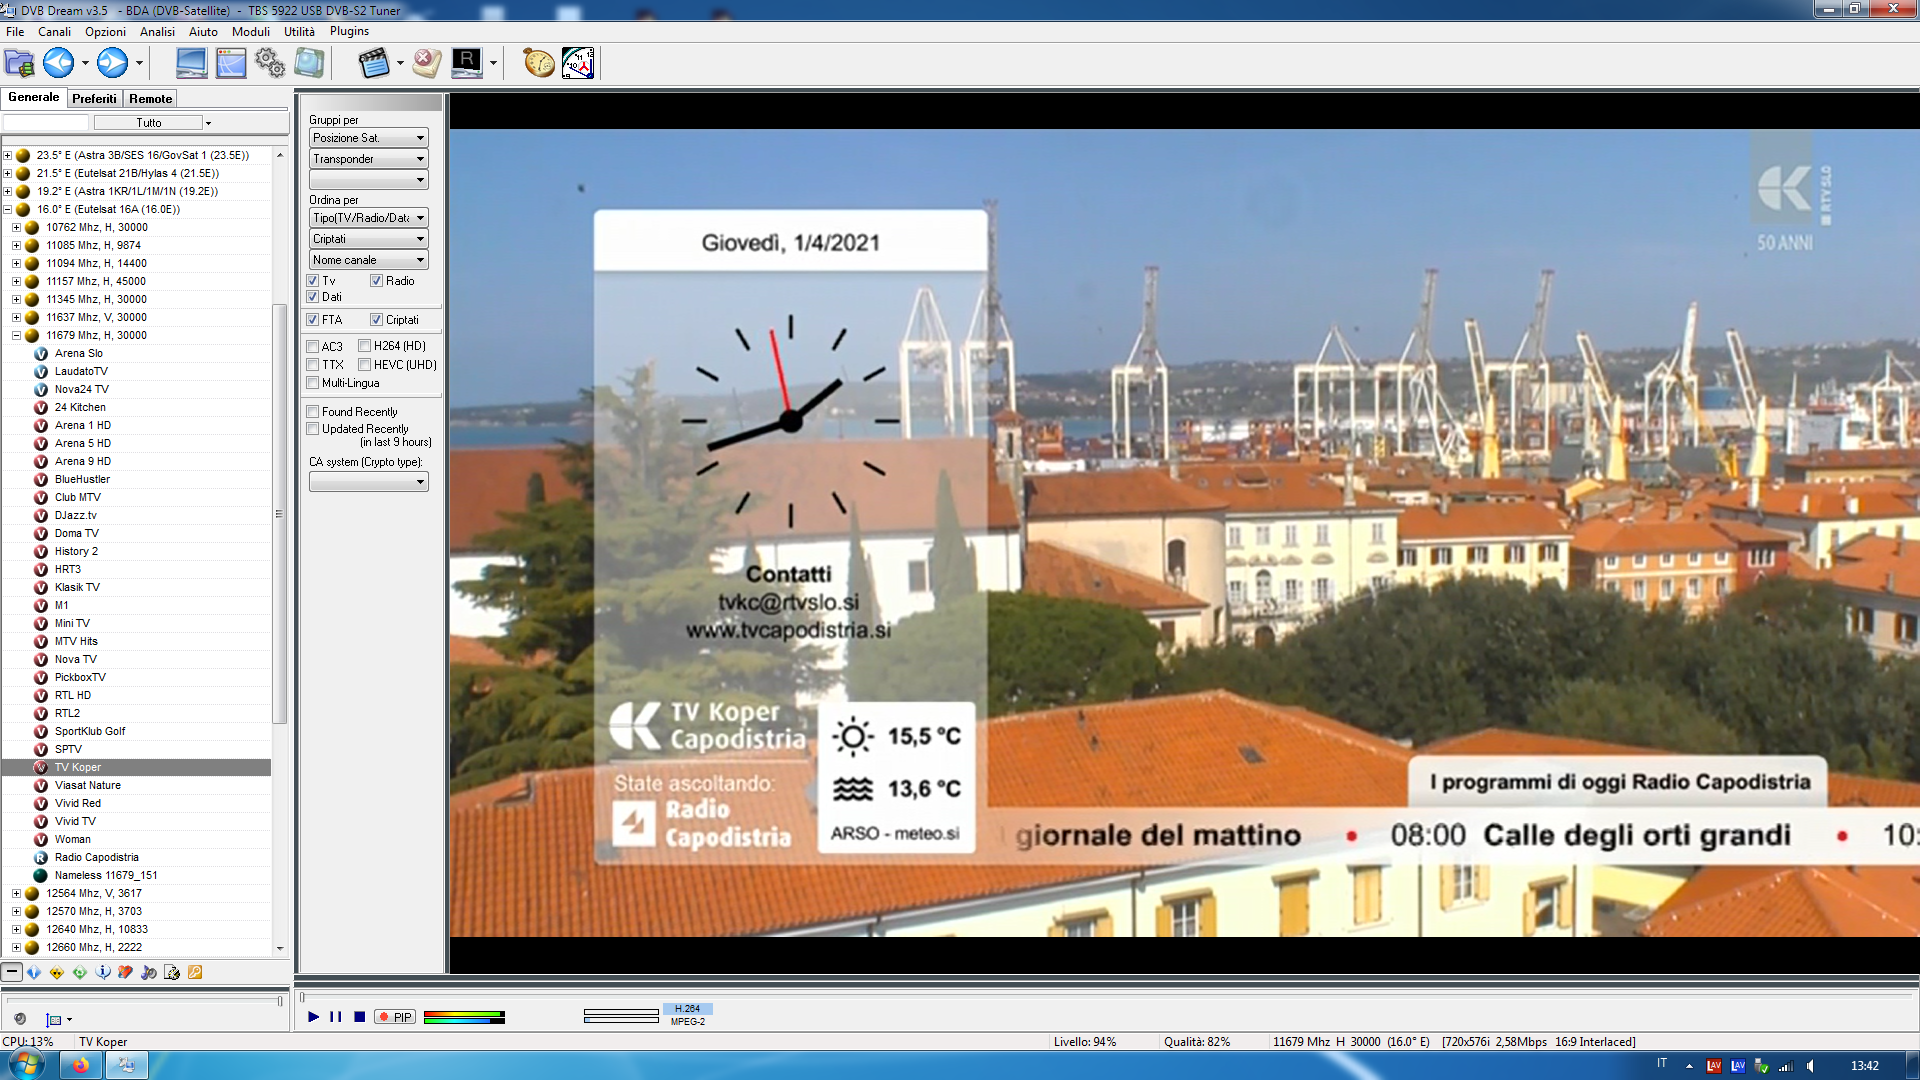Go to next channel with right arrow
Viewport: 1920px width, 1080px height.
(x=112, y=63)
